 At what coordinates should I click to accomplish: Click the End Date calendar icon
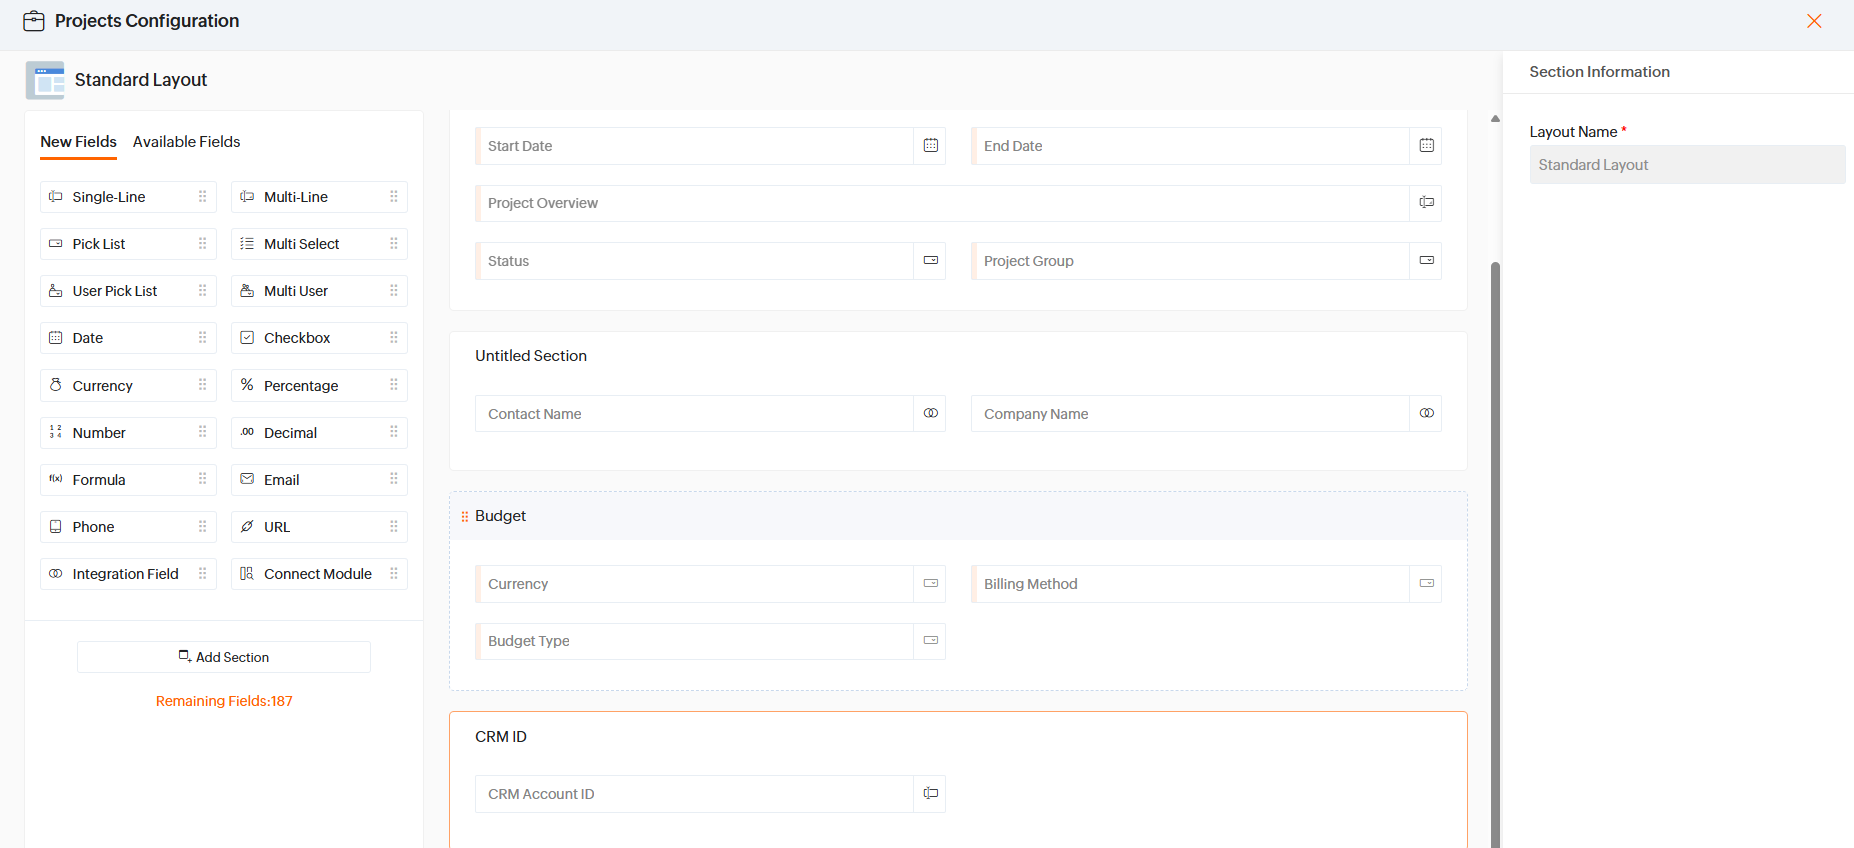click(x=1426, y=146)
